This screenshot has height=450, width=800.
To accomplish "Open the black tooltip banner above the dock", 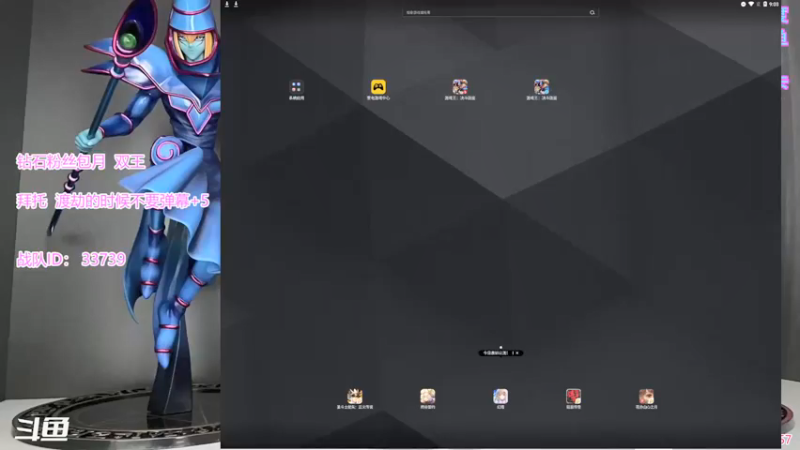I will click(x=501, y=353).
